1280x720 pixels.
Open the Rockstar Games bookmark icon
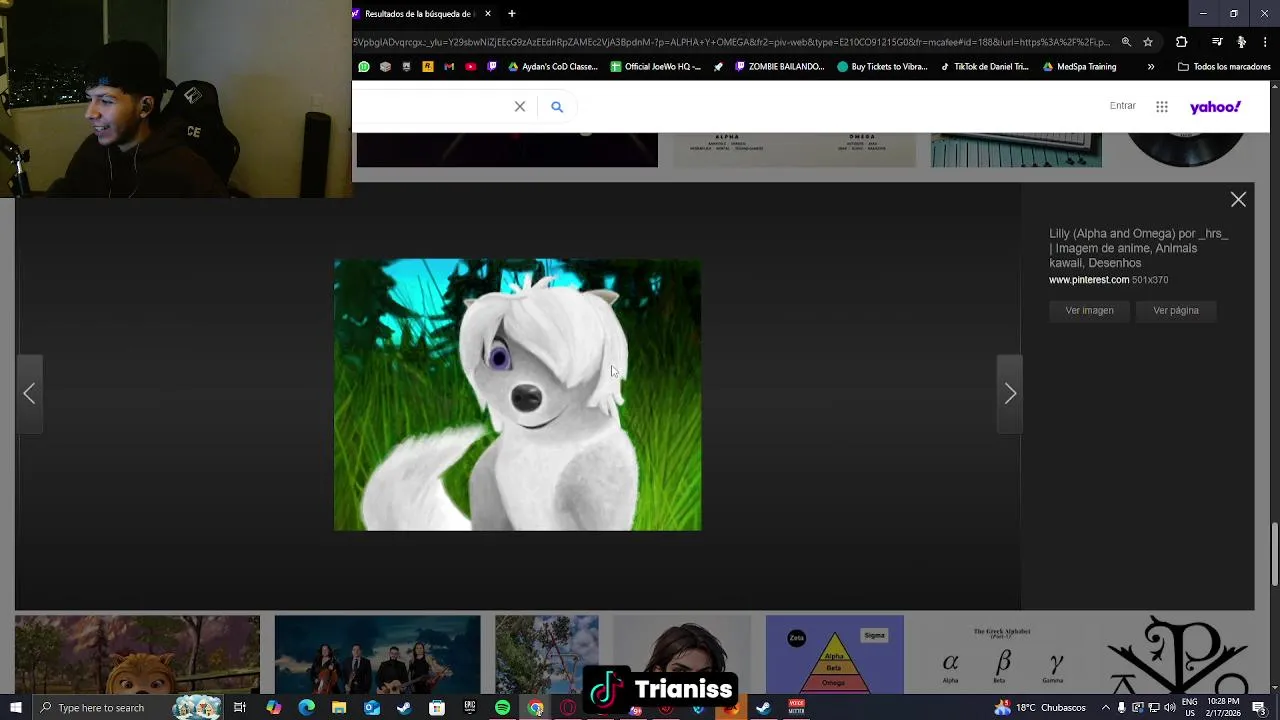(428, 67)
